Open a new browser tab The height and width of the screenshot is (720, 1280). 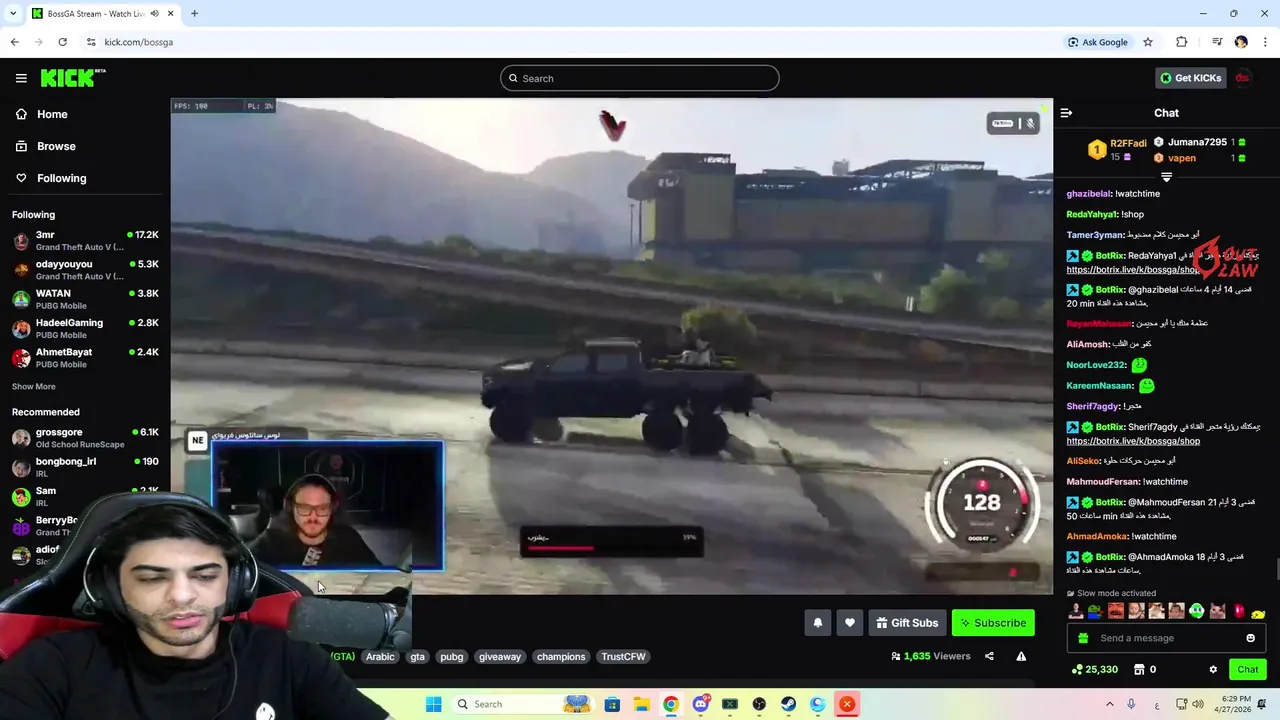click(194, 13)
